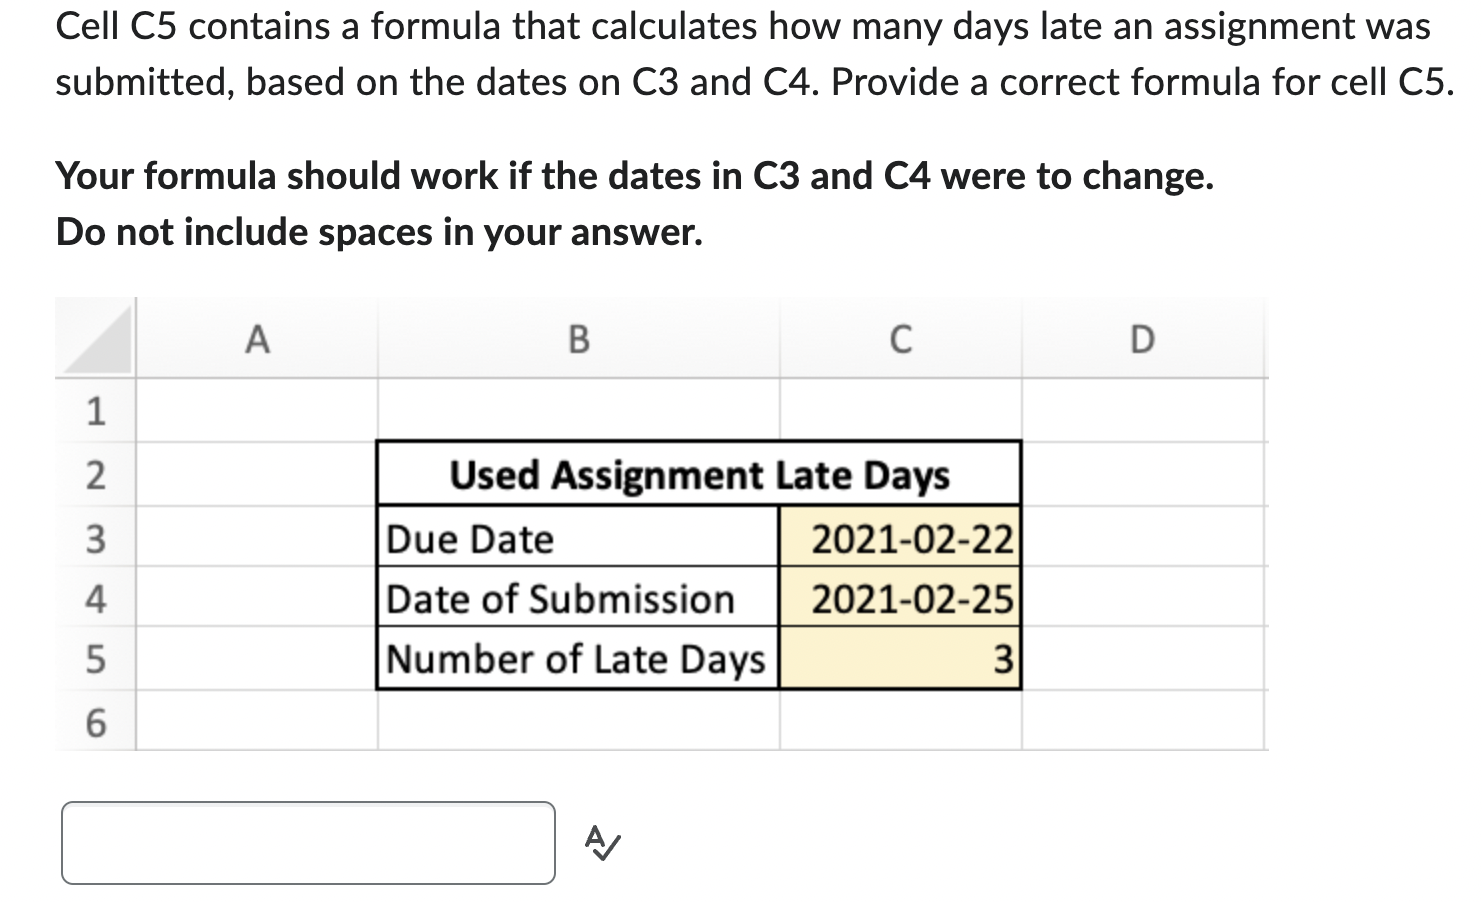Click inside the answer input field
This screenshot has height=902, width=1482.
point(308,843)
